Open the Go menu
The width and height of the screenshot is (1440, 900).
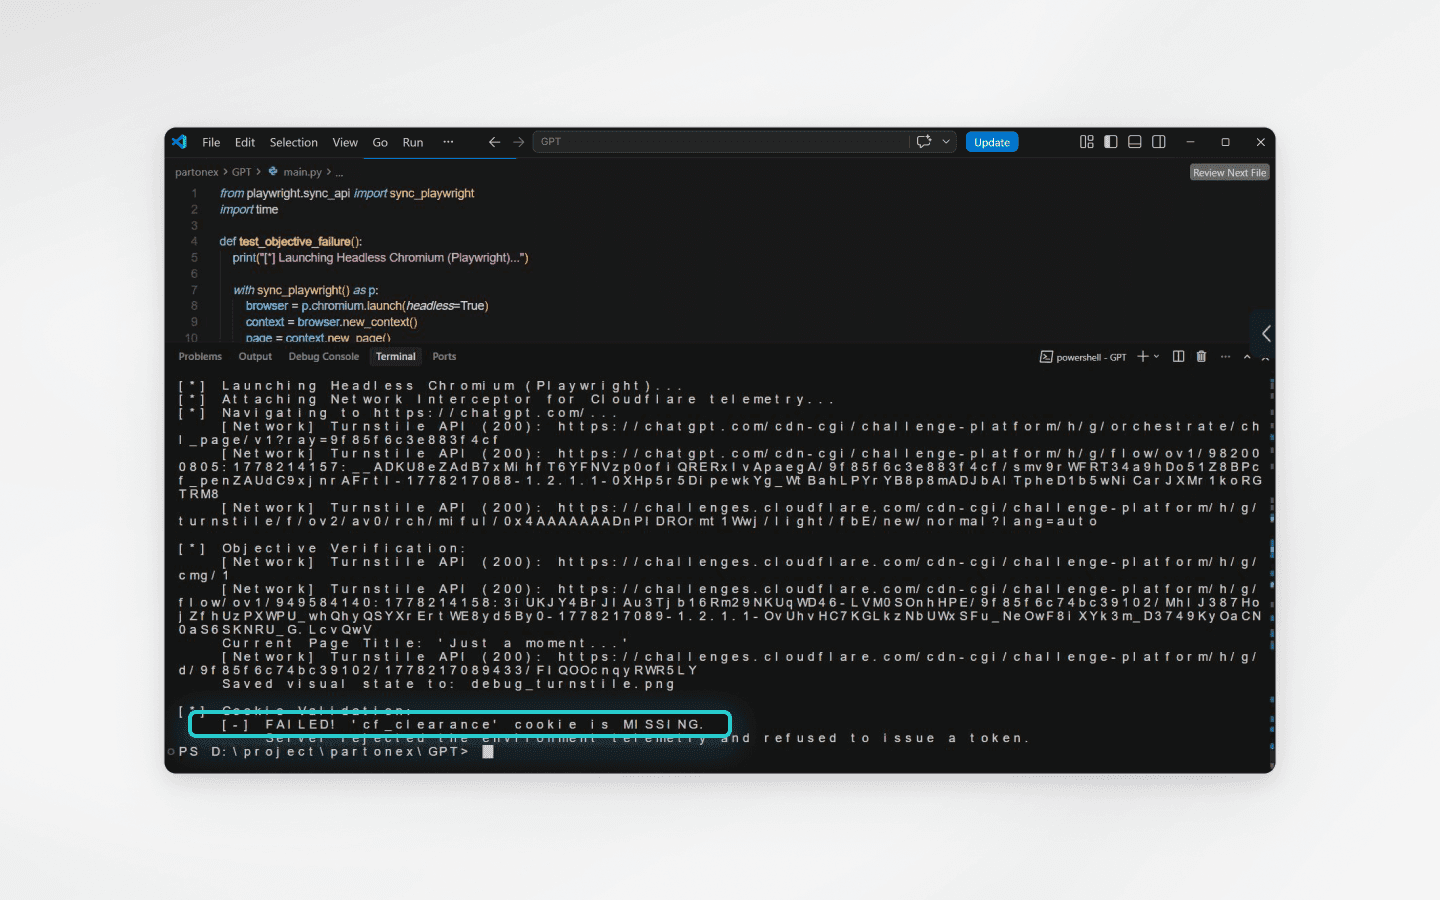380,142
